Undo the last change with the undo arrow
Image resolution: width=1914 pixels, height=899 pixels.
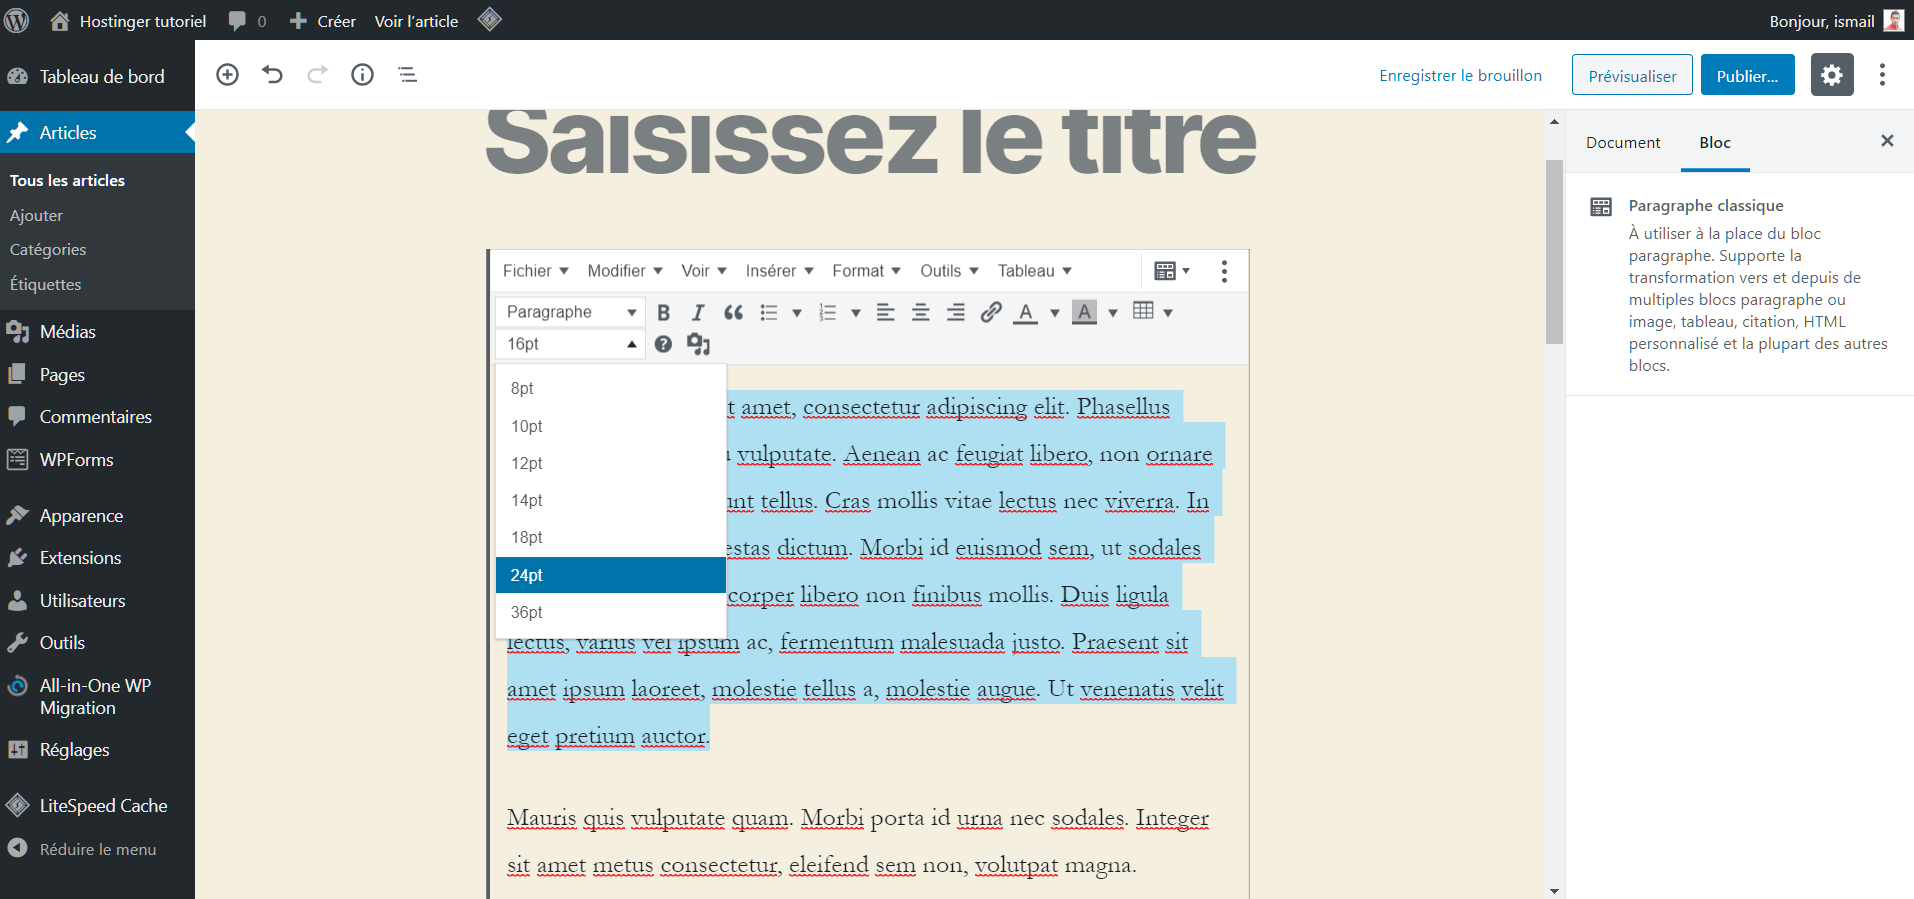click(x=272, y=75)
